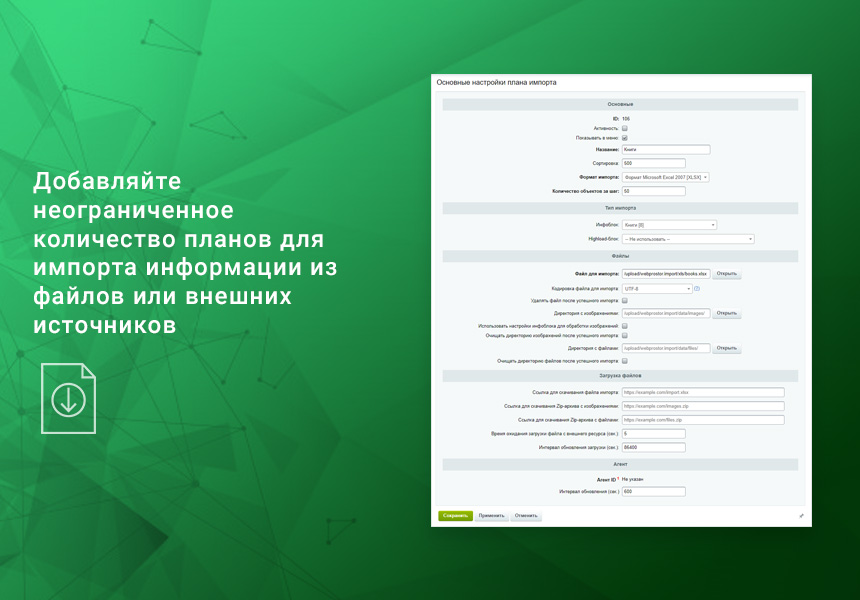Uncheck Показывать в меню

coord(624,137)
